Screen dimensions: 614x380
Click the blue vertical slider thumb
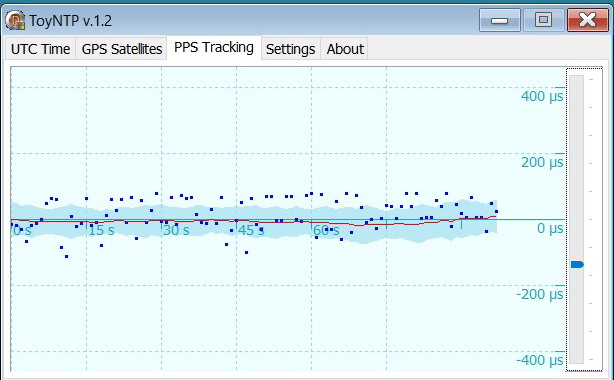click(x=577, y=264)
